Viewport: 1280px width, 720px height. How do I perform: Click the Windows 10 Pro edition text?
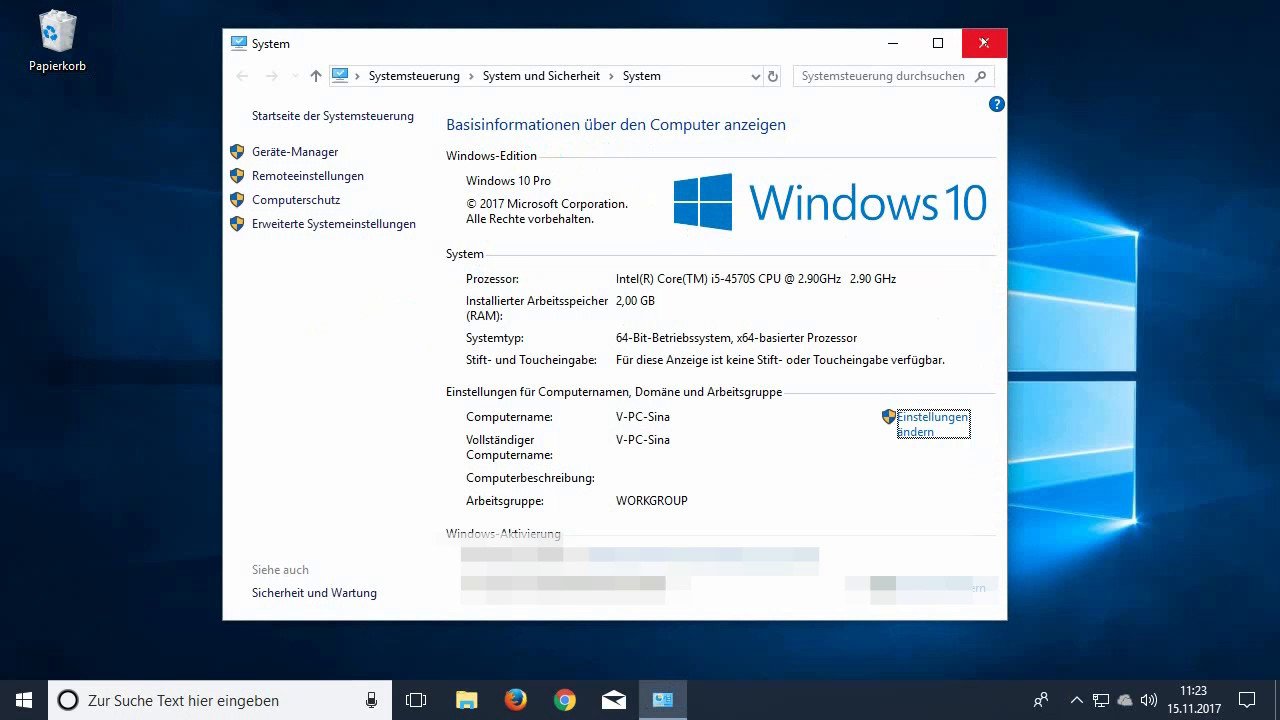tap(508, 181)
